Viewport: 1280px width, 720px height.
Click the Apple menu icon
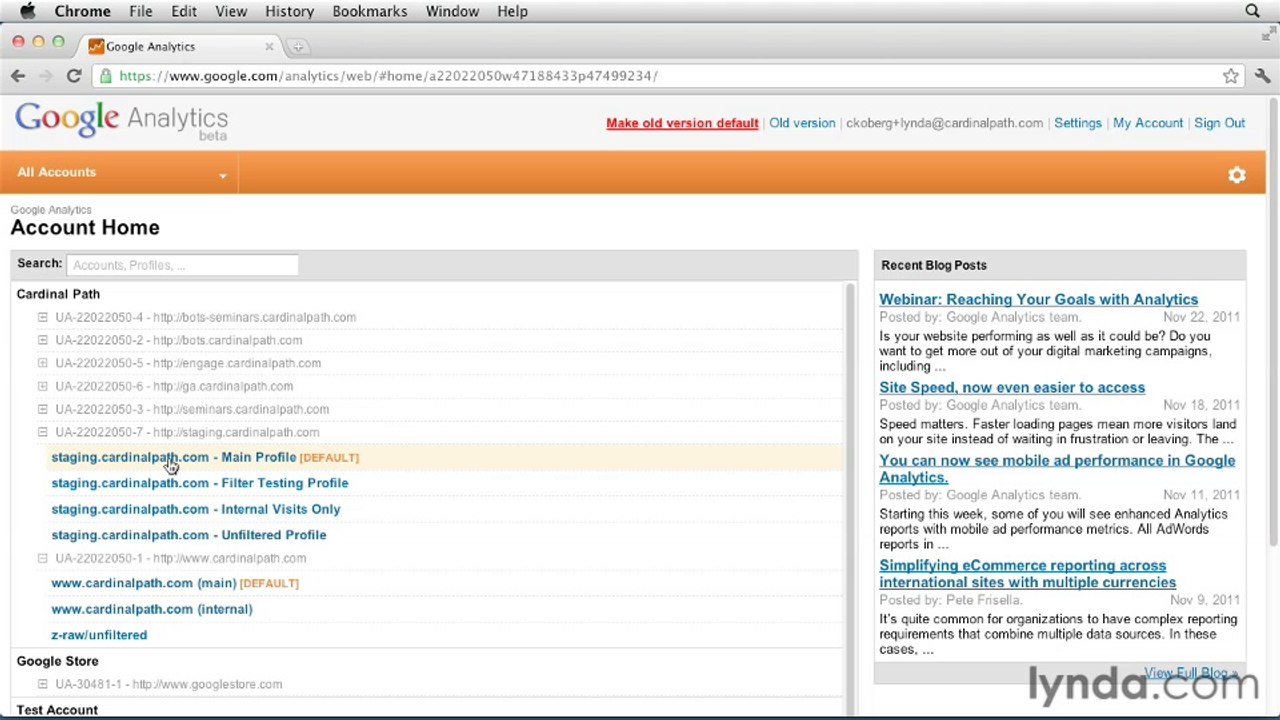point(27,11)
